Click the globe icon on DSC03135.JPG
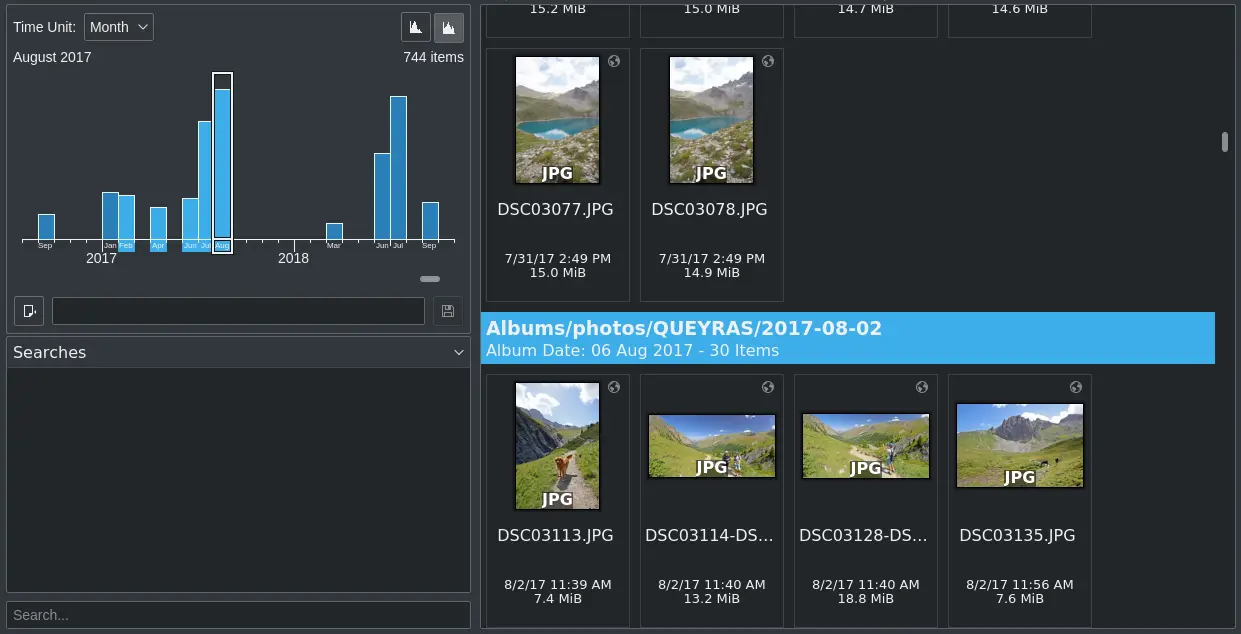Screen dimensions: 1241x634 point(1075,387)
